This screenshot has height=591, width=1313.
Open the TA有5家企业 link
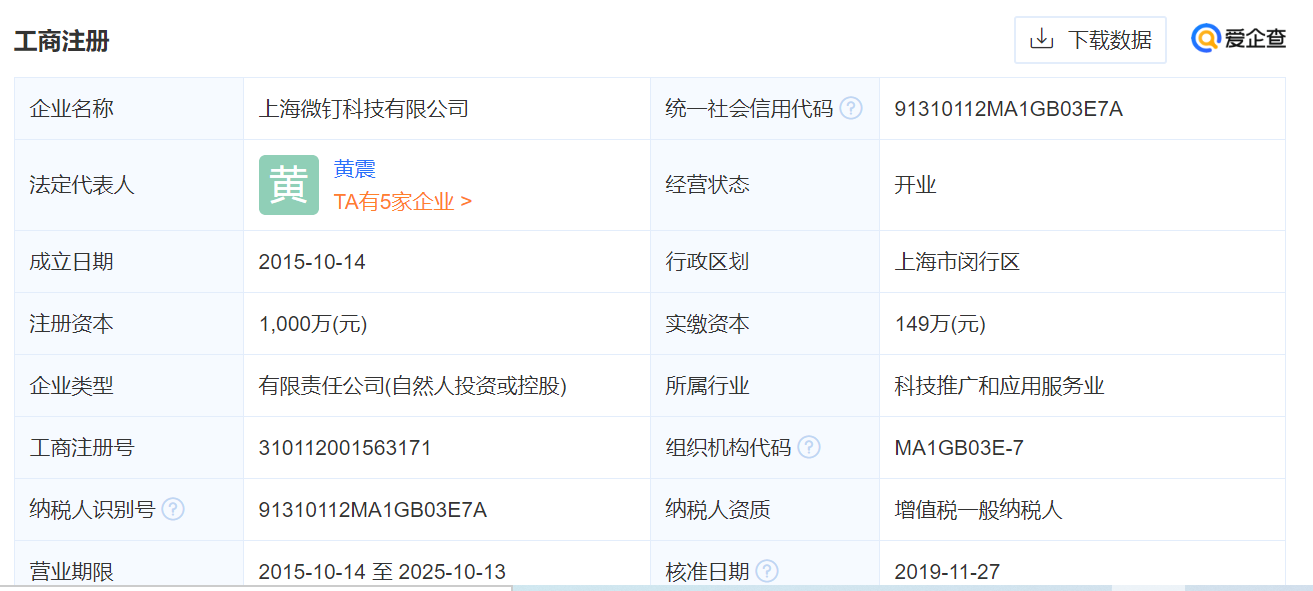tap(403, 201)
